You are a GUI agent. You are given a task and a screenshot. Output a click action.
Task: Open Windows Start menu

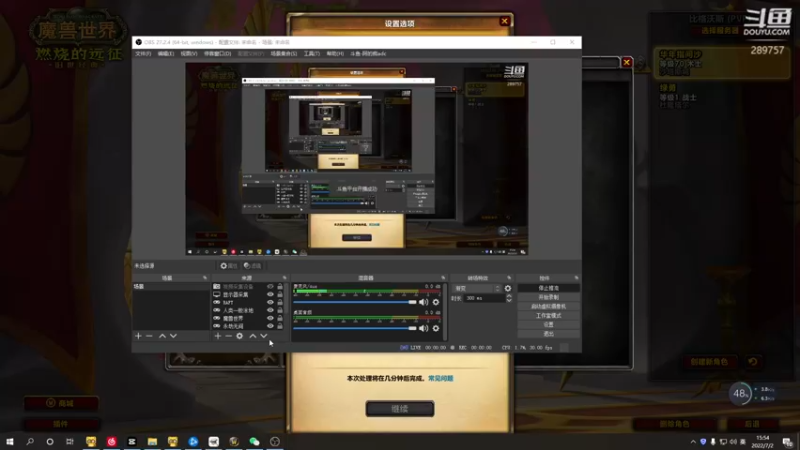[x=10, y=441]
